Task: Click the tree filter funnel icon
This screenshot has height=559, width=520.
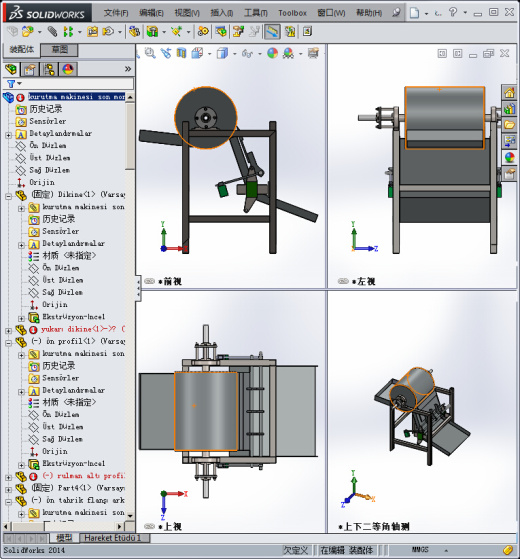Action: tap(11, 84)
